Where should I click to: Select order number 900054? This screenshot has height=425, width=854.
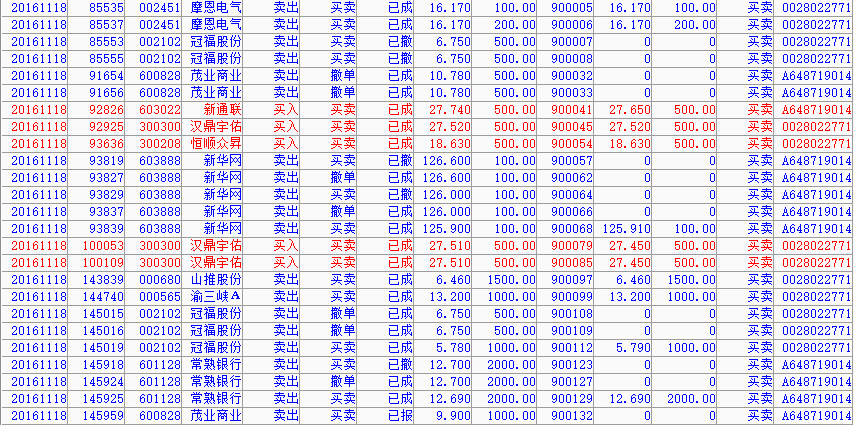[572, 144]
